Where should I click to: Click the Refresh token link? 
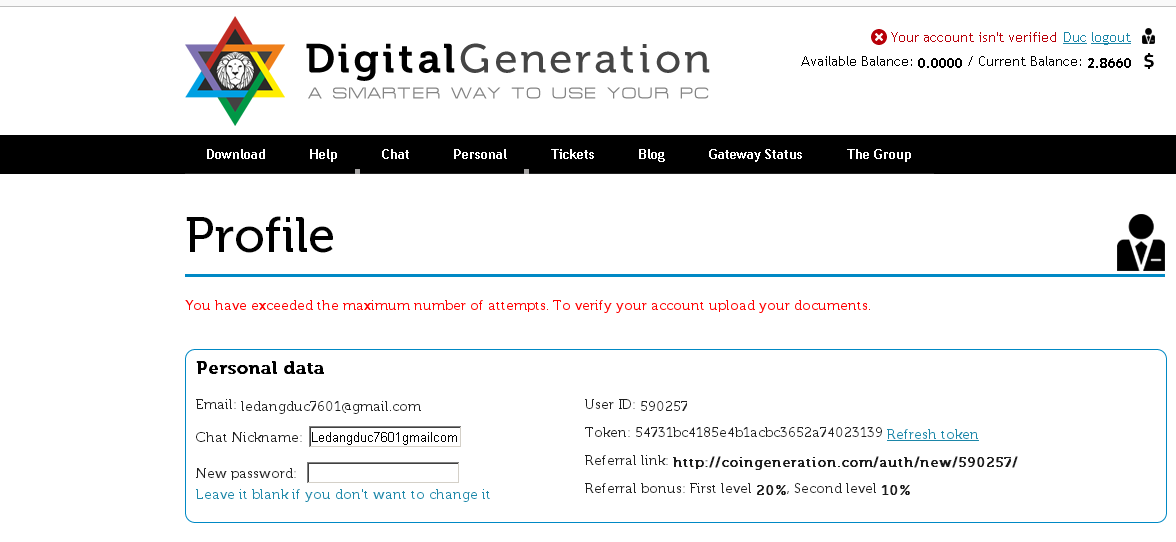tap(932, 434)
